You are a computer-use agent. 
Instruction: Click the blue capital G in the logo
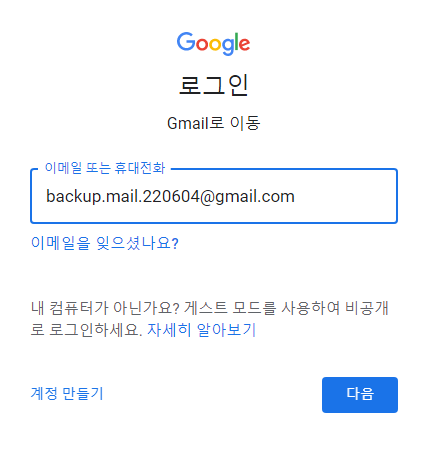coord(186,42)
